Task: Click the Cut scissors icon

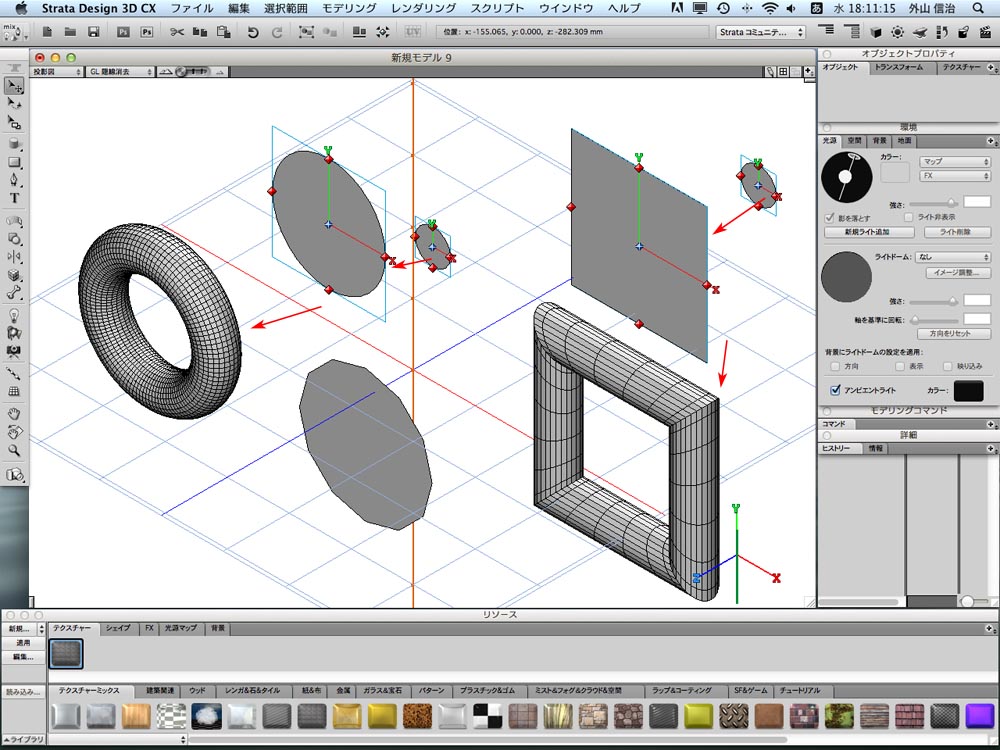Action: point(177,31)
